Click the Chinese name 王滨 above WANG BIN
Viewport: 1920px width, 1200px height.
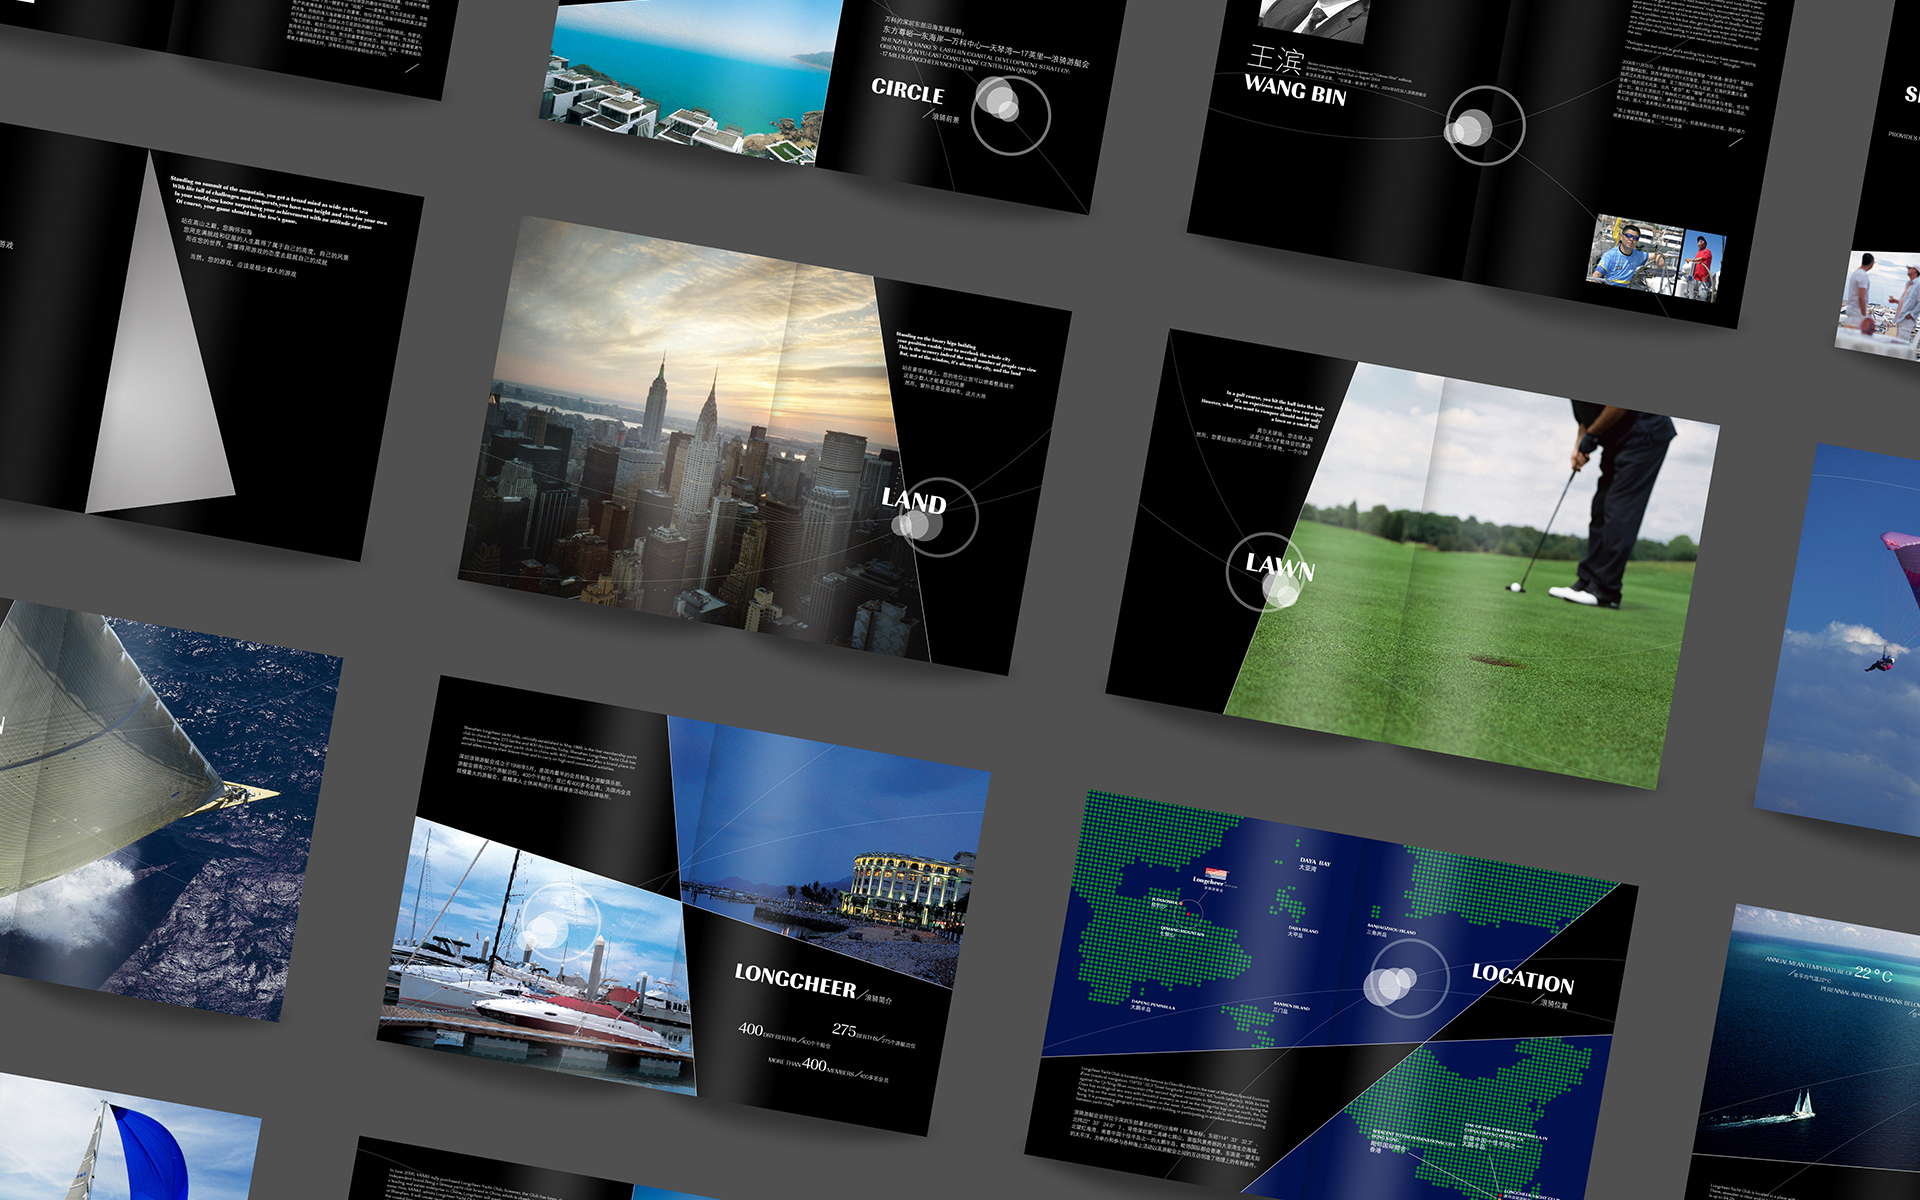[x=1275, y=59]
